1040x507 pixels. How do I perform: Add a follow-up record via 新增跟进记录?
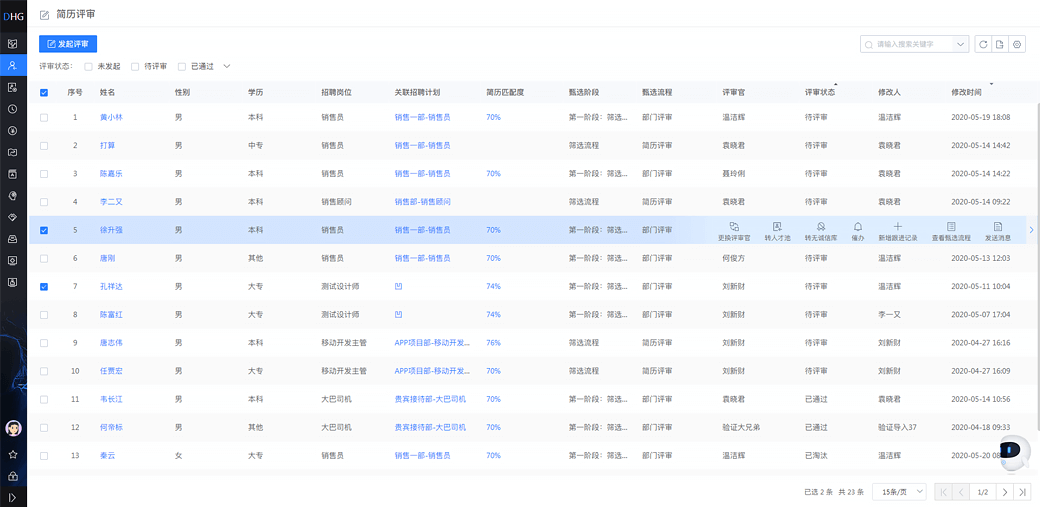897,227
